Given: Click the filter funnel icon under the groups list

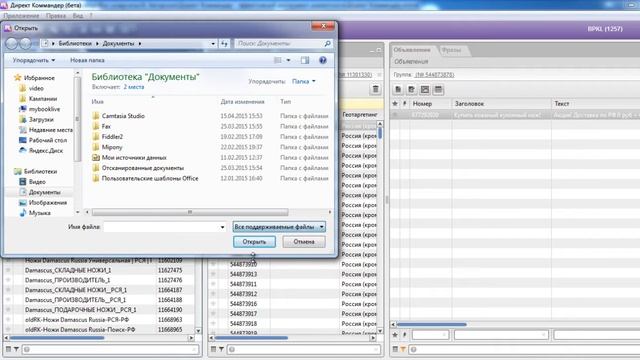Looking at the screenshot, I should [221, 349].
